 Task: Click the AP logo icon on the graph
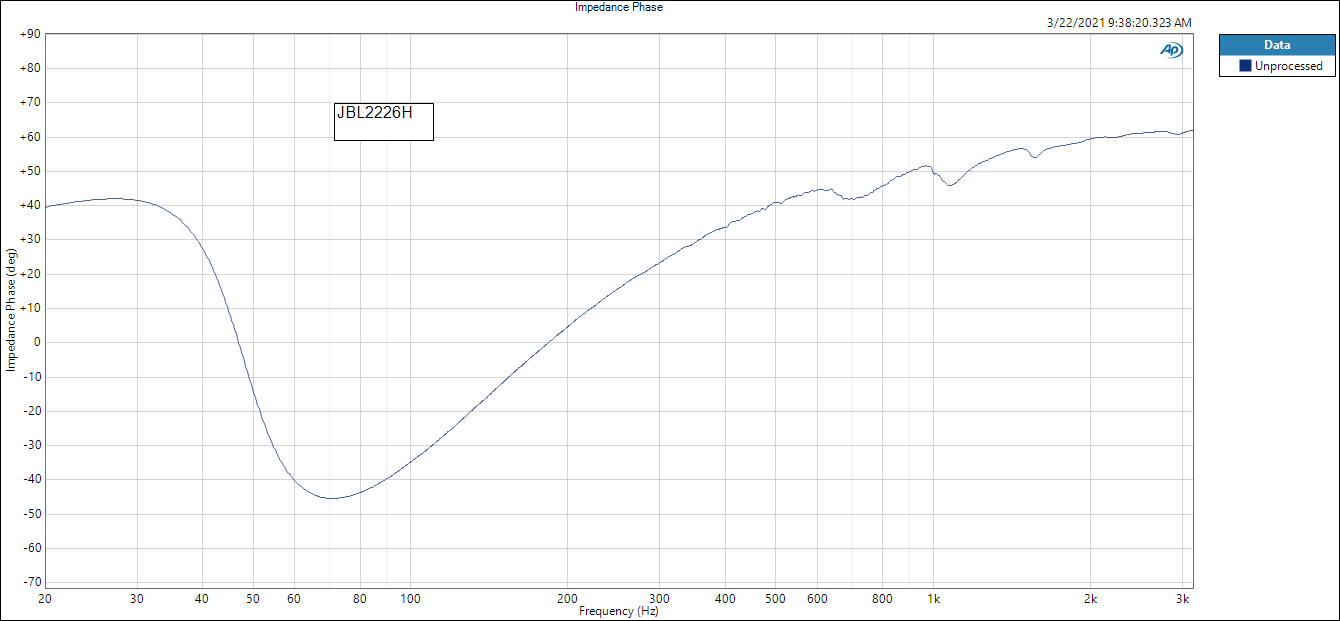pos(1171,49)
